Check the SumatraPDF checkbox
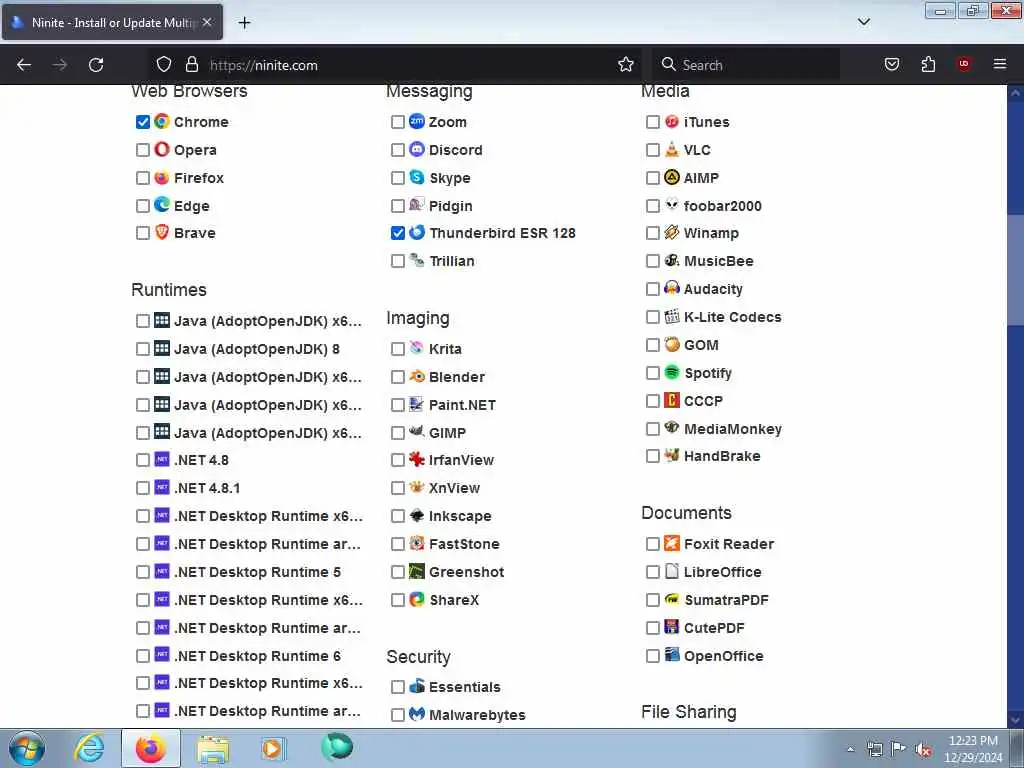 (x=652, y=600)
